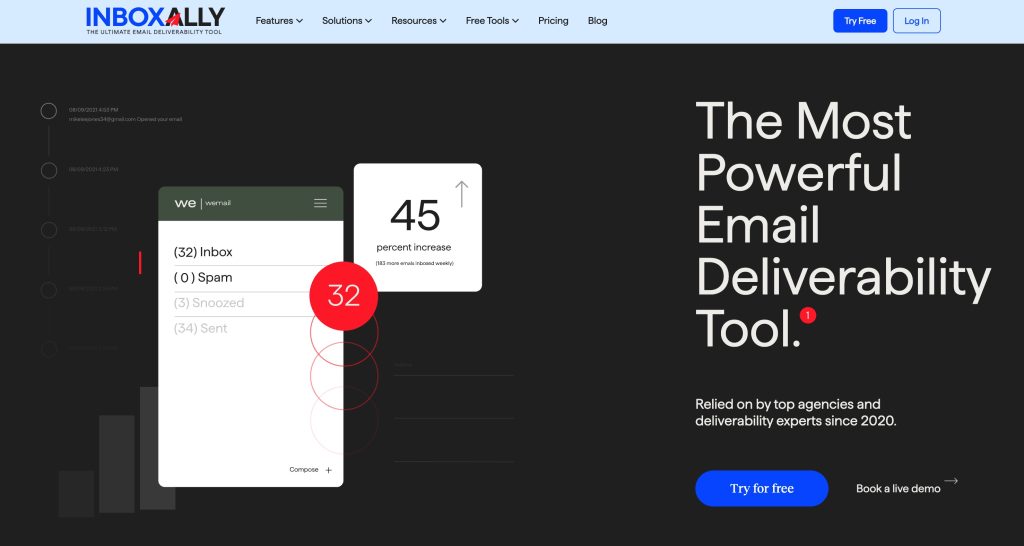Click the tallest bar in the bar chart

(157, 448)
